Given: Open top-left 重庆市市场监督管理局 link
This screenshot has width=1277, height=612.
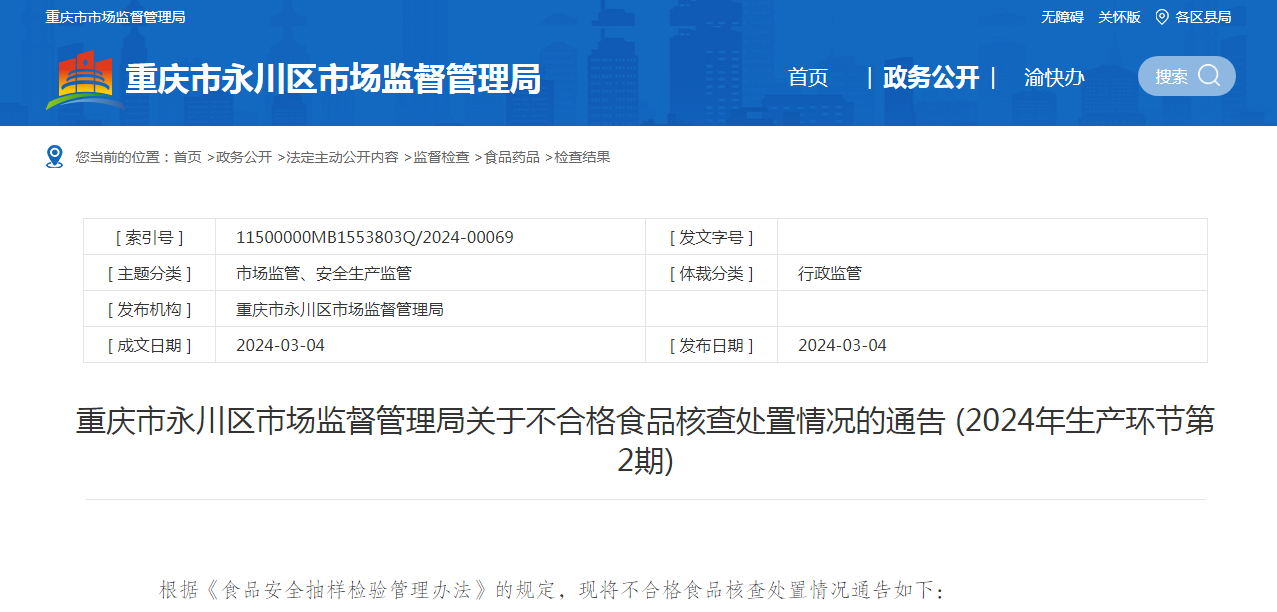Looking at the screenshot, I should point(115,17).
